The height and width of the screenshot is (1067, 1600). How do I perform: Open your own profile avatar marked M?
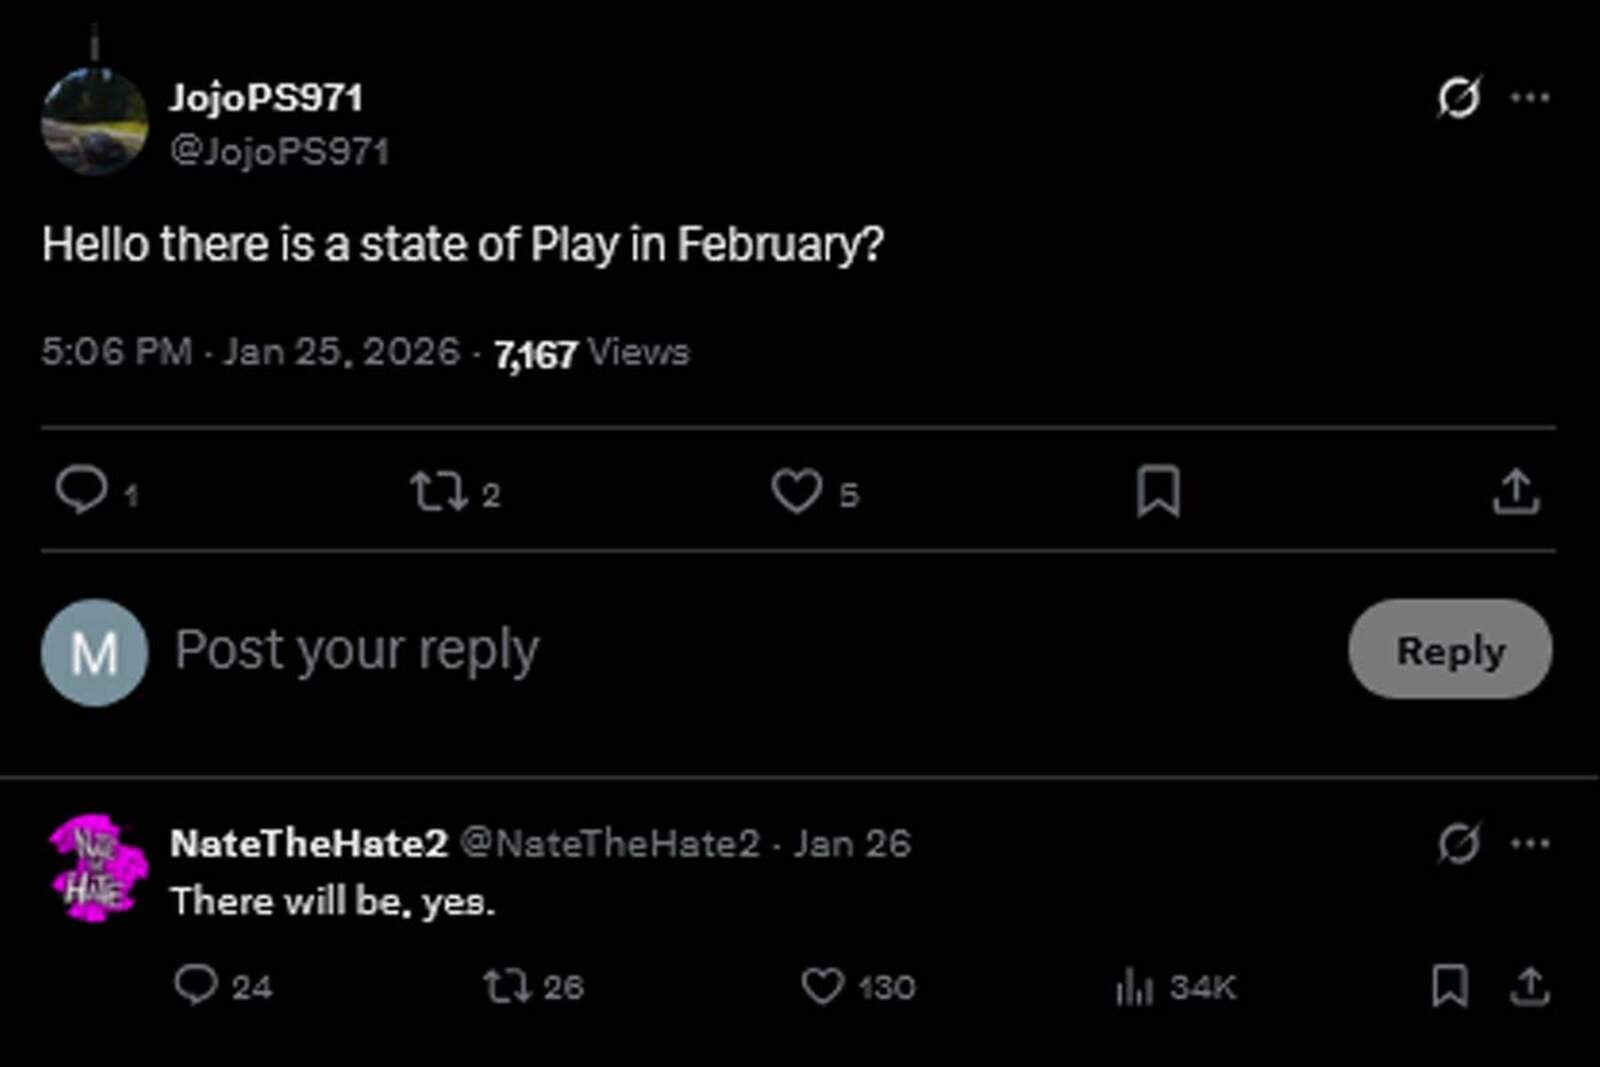coord(93,652)
